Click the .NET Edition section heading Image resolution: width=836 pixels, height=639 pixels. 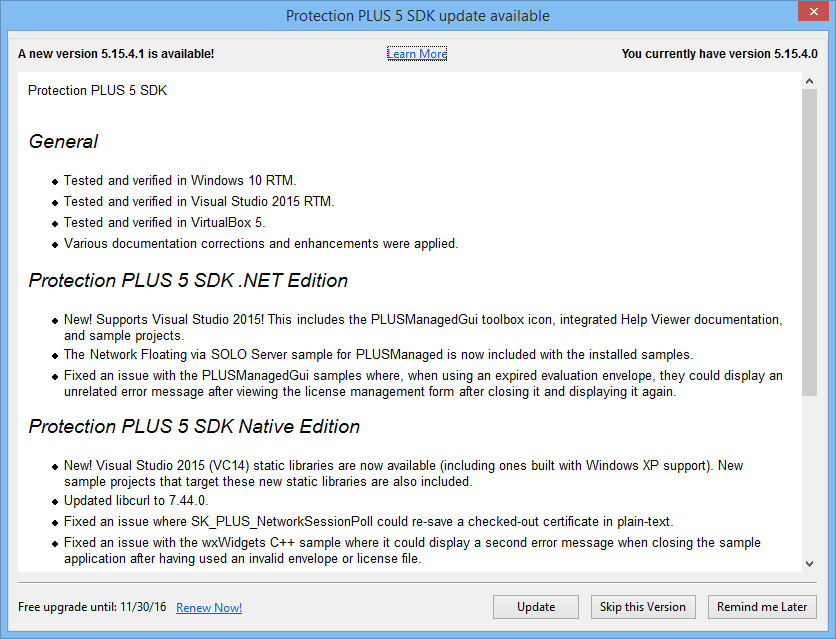(188, 281)
